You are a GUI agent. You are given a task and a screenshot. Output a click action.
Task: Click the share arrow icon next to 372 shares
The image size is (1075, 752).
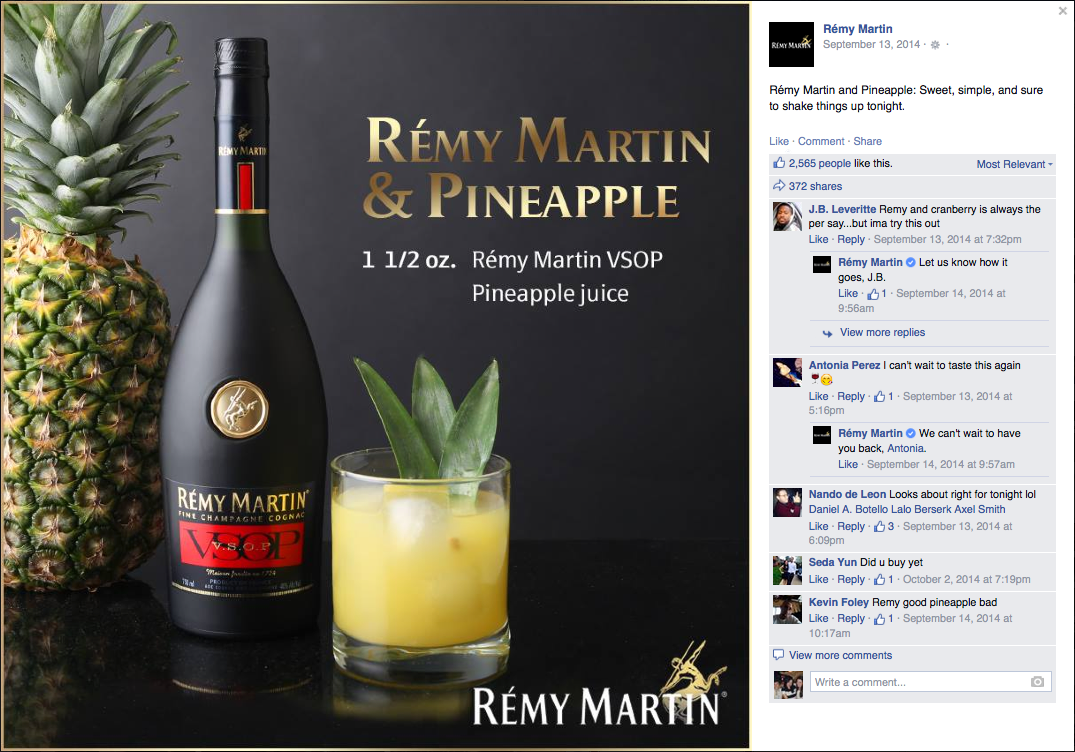(779, 186)
